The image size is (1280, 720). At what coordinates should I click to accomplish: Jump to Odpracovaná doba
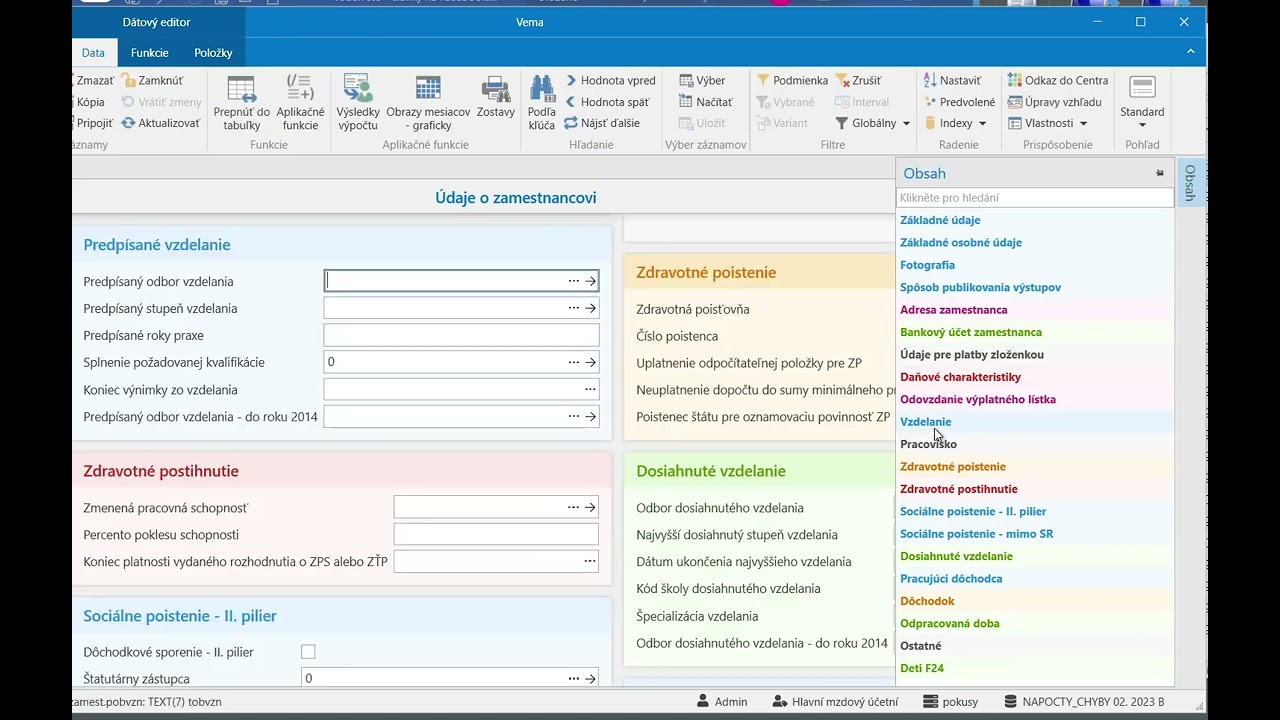949,624
